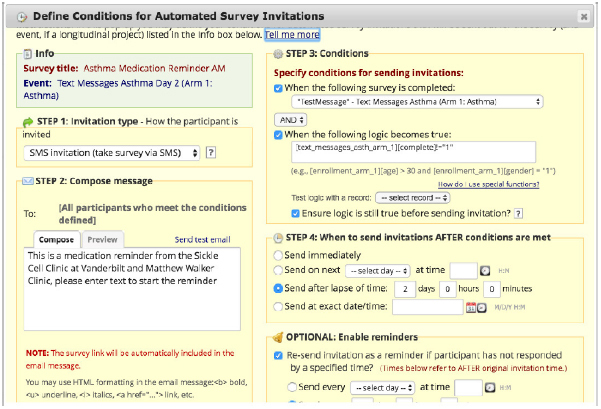This screenshot has width=601, height=409.
Task: Switch to the Compose tab
Action: (56, 240)
